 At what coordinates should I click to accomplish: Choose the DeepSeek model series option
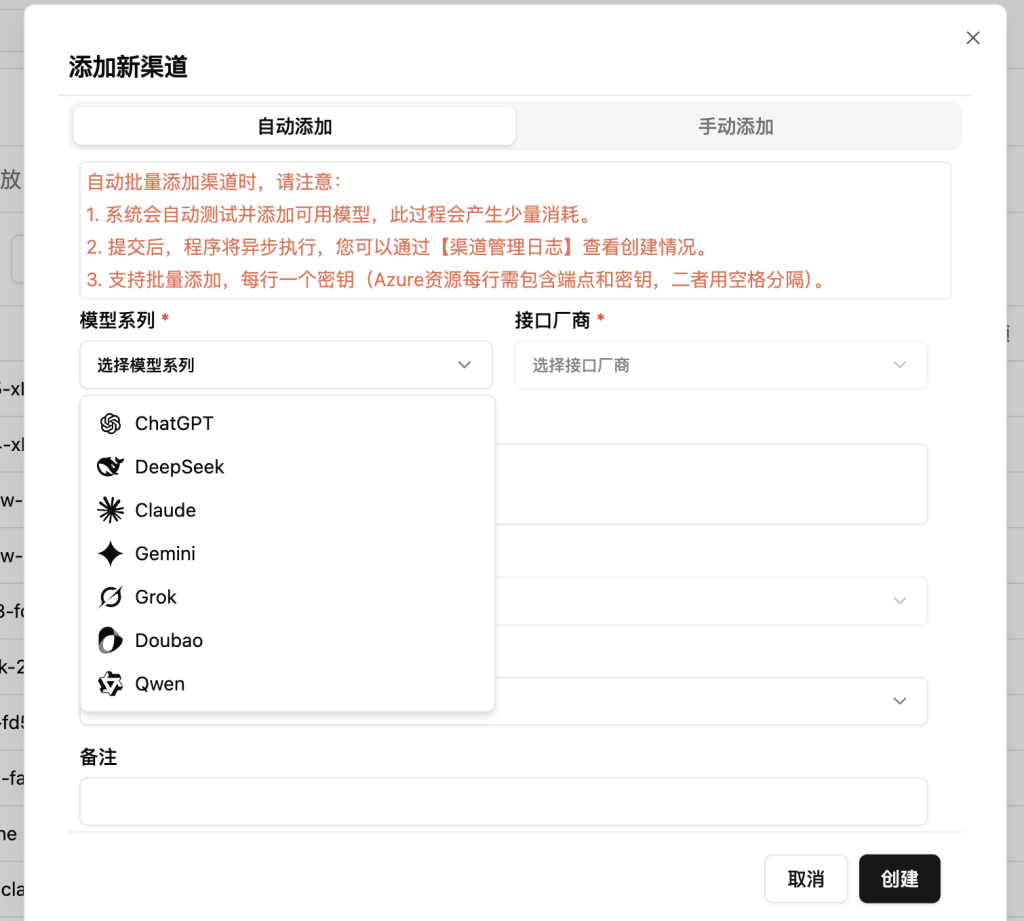pos(287,467)
